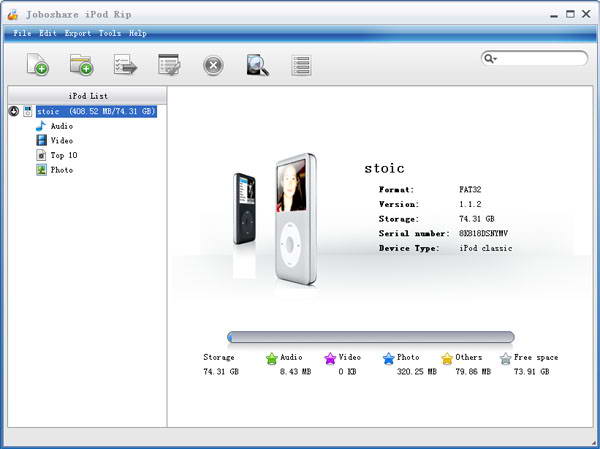The height and width of the screenshot is (449, 600).
Task: Click the 73.91 GB free space value
Action: click(532, 372)
